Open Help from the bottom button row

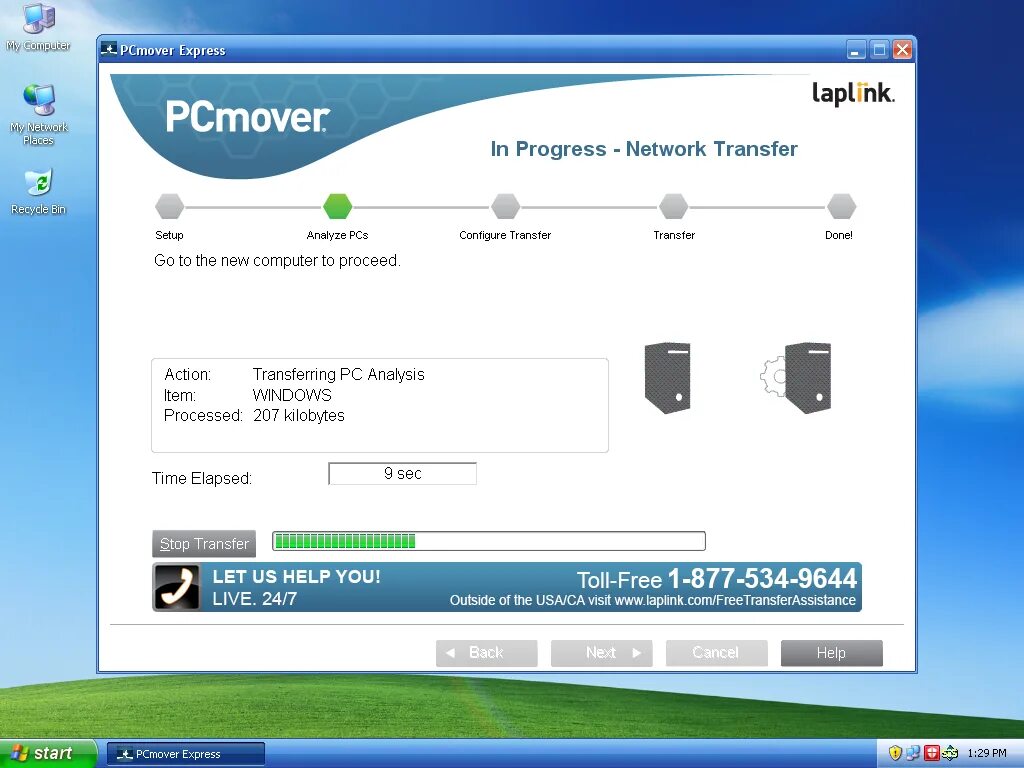point(831,652)
